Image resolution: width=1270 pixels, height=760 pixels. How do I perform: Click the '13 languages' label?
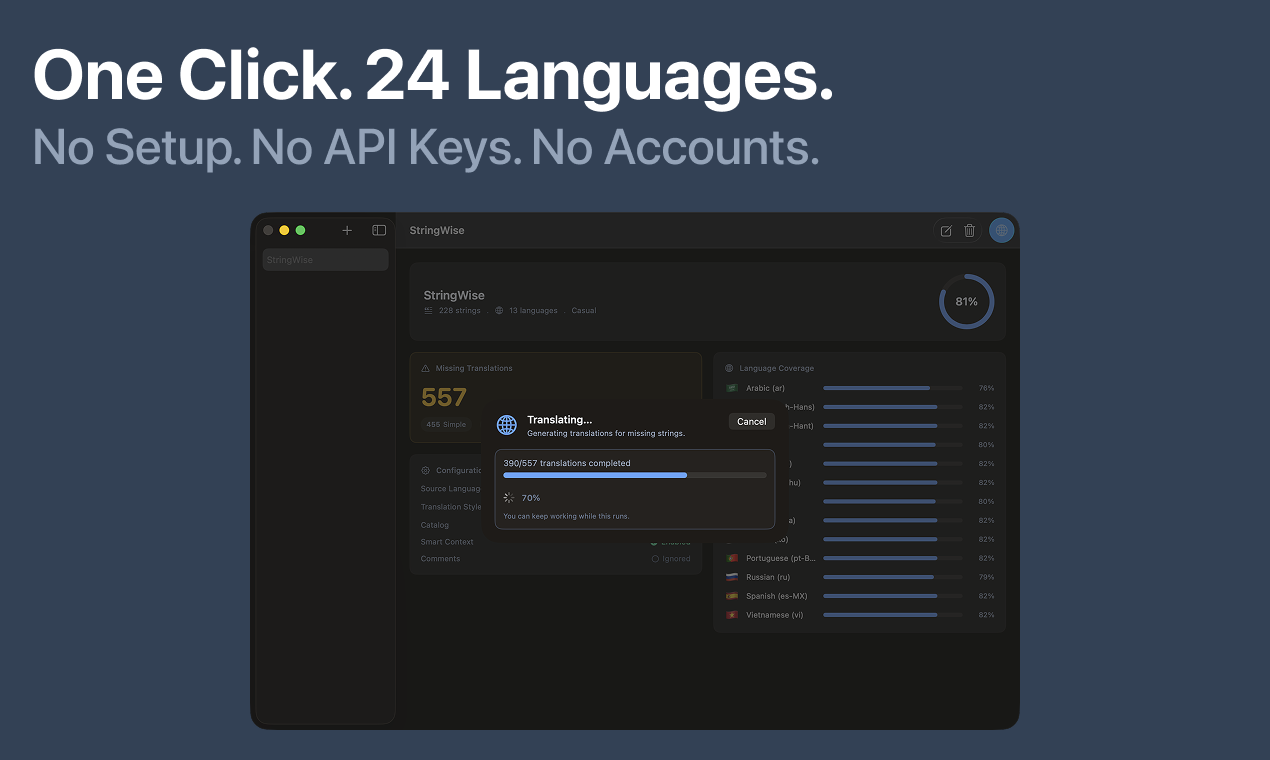click(x=533, y=311)
